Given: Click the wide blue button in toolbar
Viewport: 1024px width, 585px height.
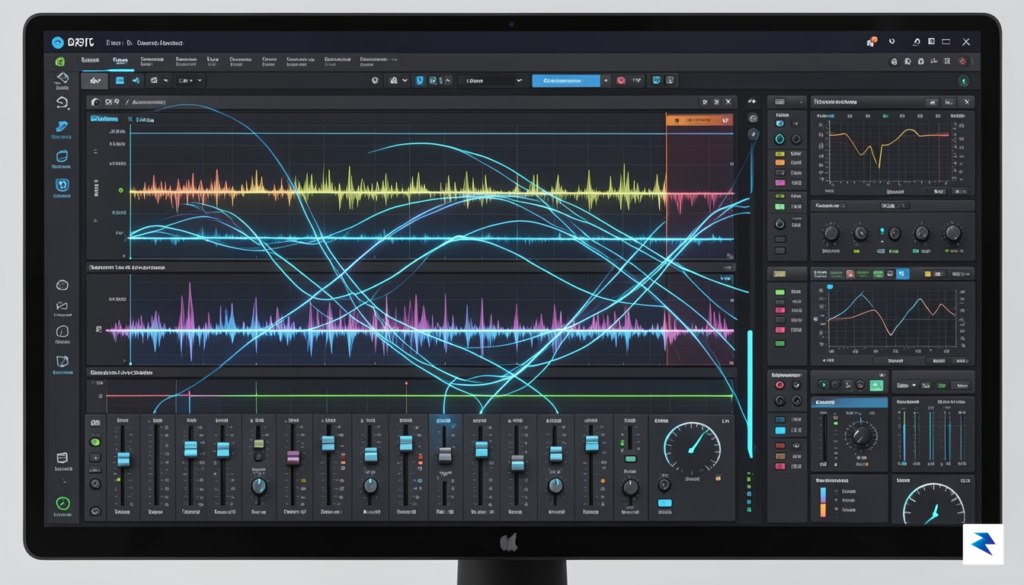Looking at the screenshot, I should pyautogui.click(x=566, y=80).
